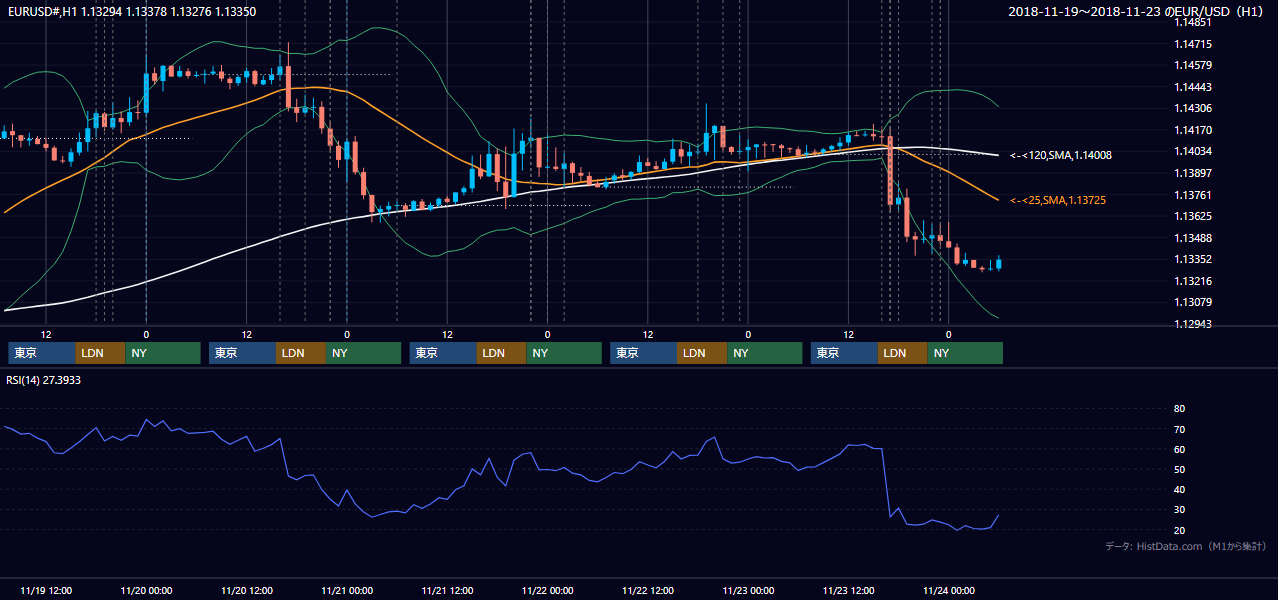Select the 120 SMA 1.14008 label
1278x600 pixels.
pos(1061,155)
